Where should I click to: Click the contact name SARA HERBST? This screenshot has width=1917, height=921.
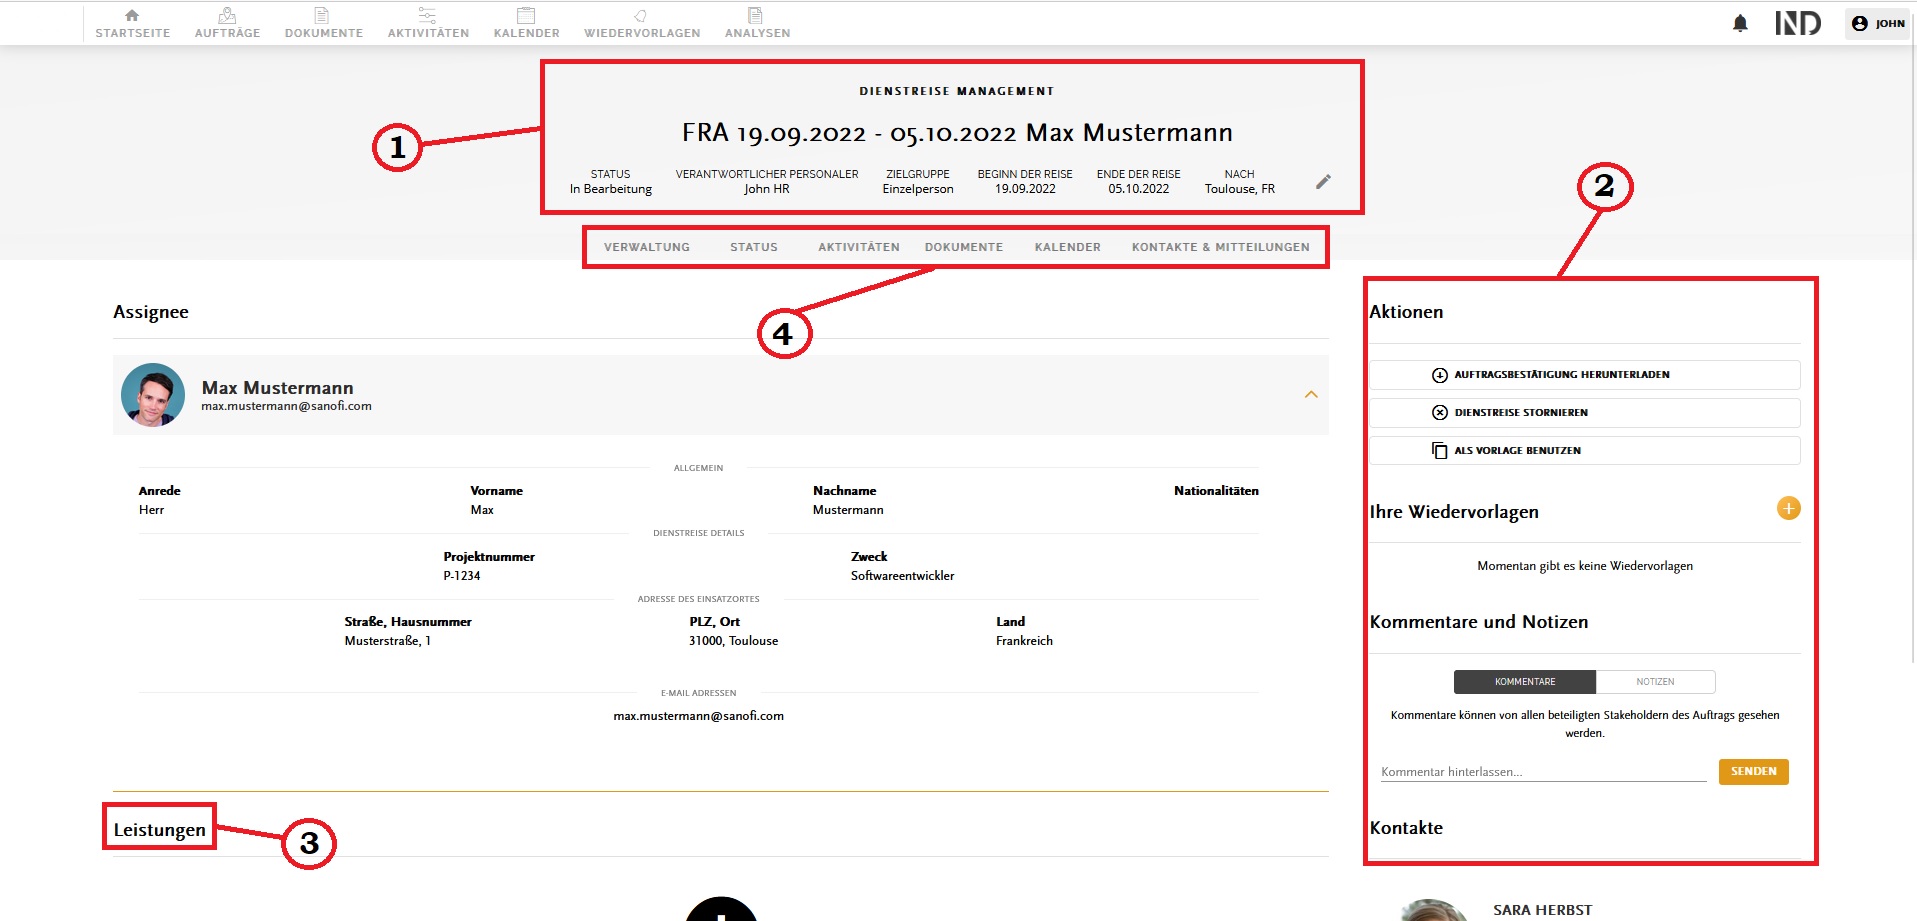click(x=1542, y=910)
